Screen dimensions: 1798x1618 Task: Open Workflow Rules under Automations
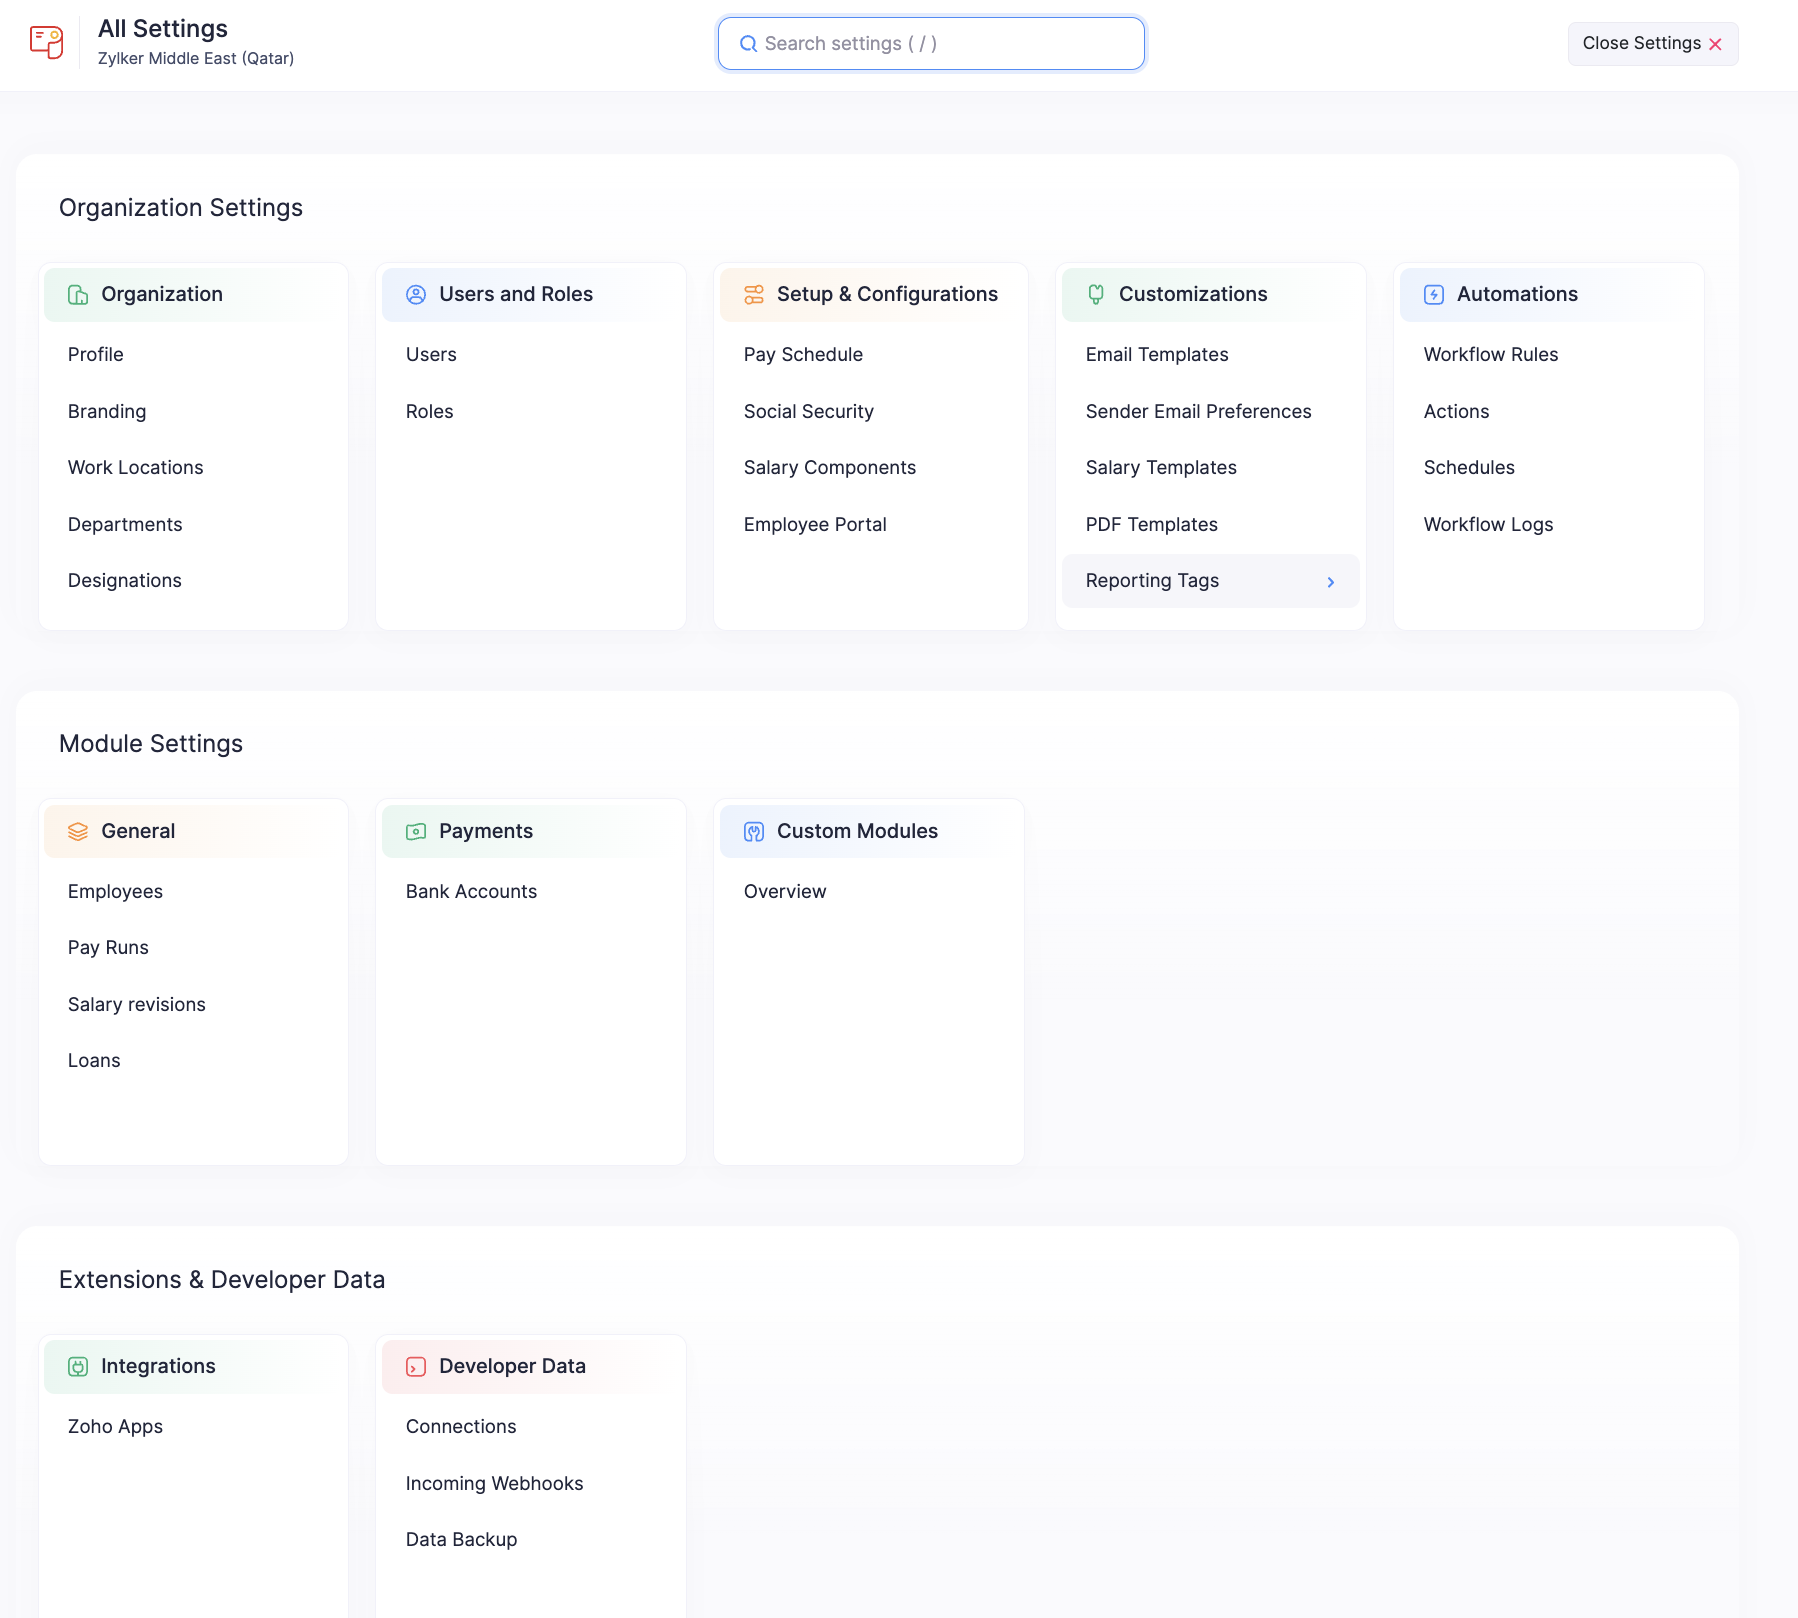pos(1490,355)
